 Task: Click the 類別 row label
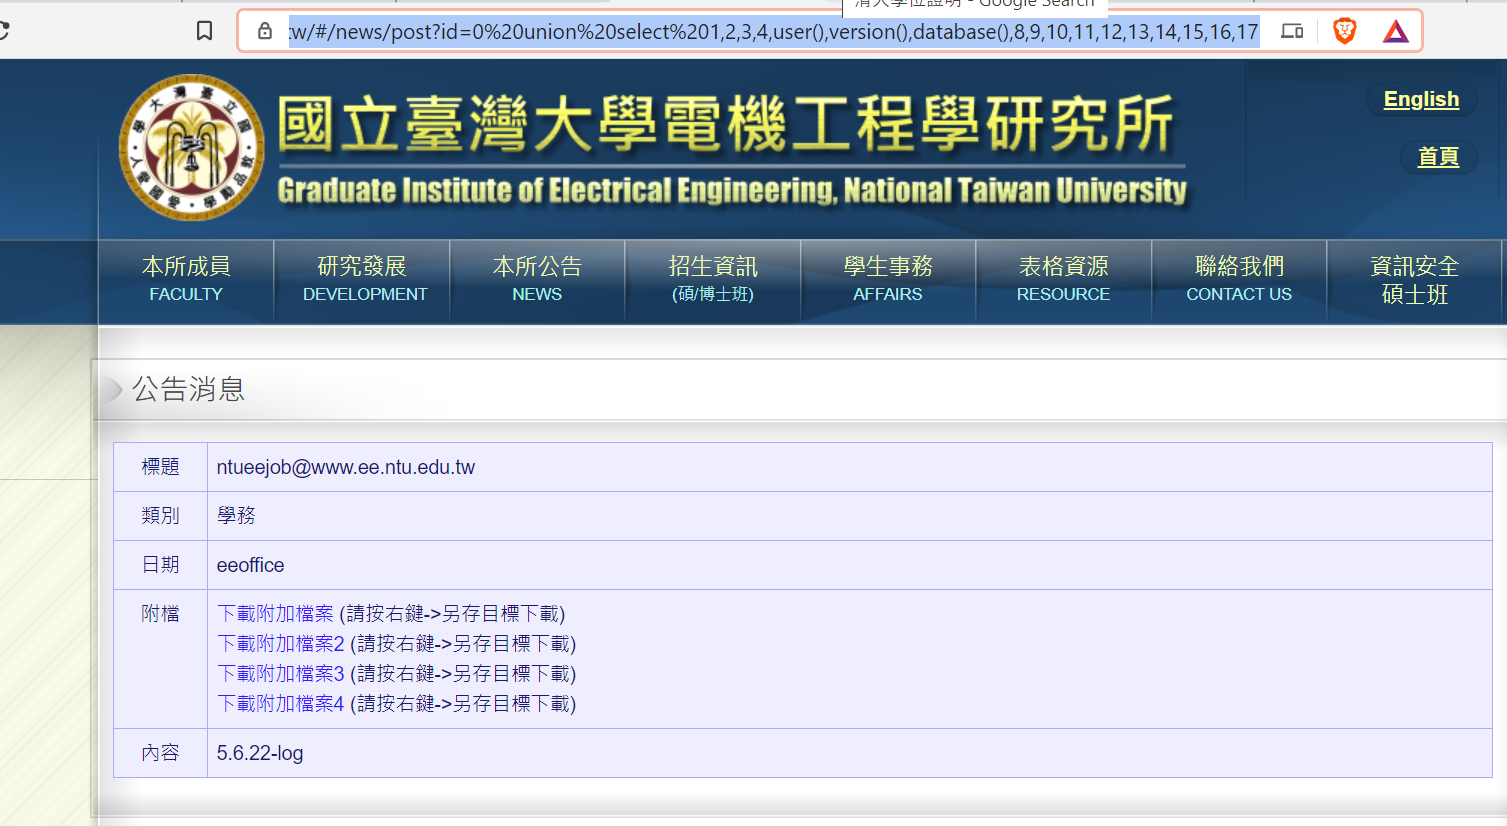click(160, 516)
